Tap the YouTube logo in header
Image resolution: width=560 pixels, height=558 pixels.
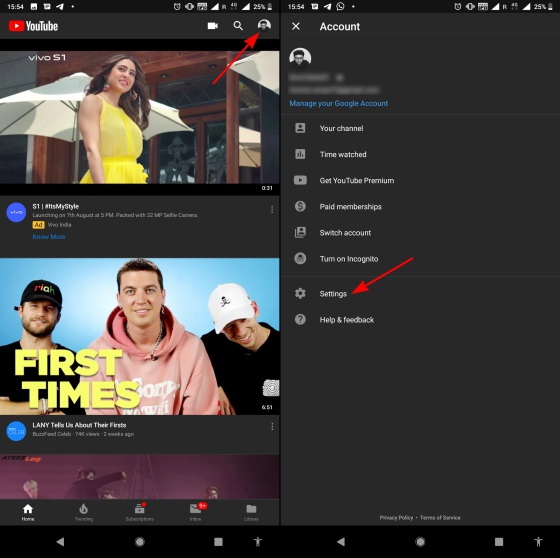33,26
